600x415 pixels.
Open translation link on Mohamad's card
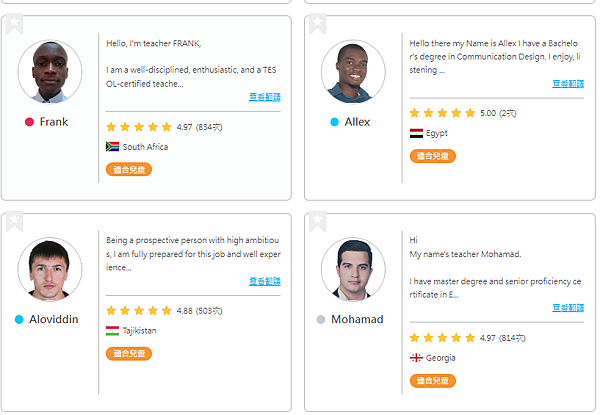tap(568, 308)
